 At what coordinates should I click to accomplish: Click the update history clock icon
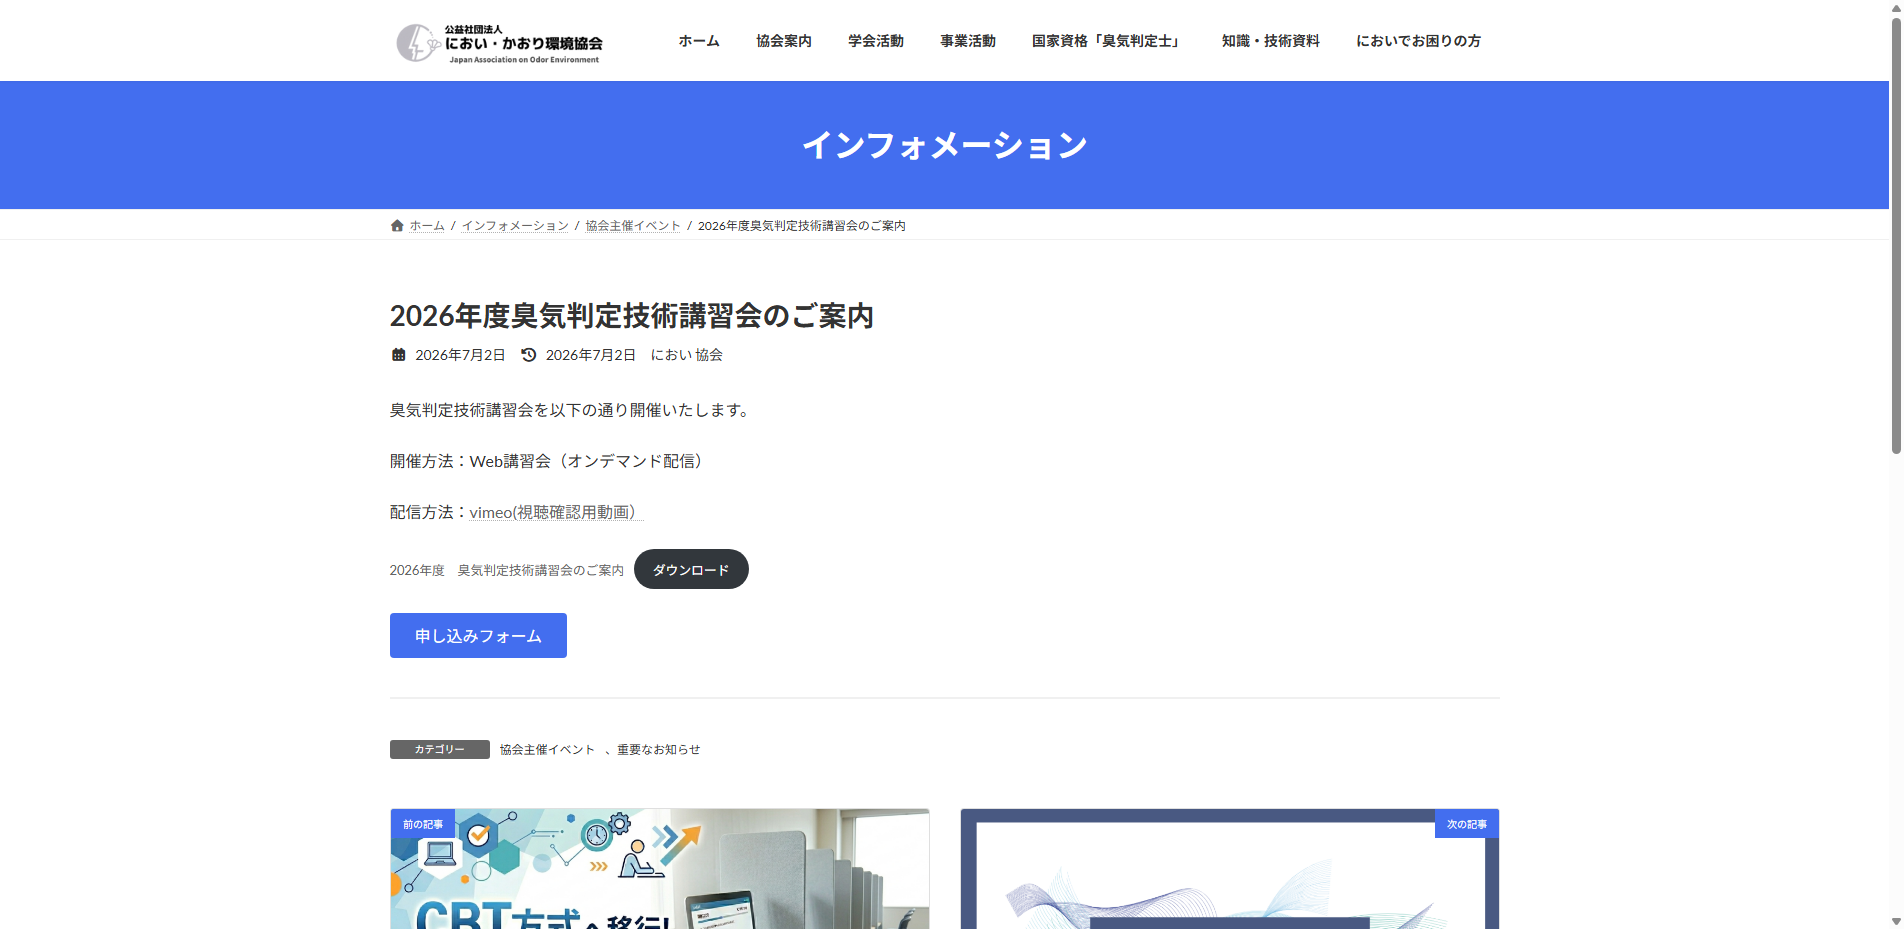coord(529,355)
